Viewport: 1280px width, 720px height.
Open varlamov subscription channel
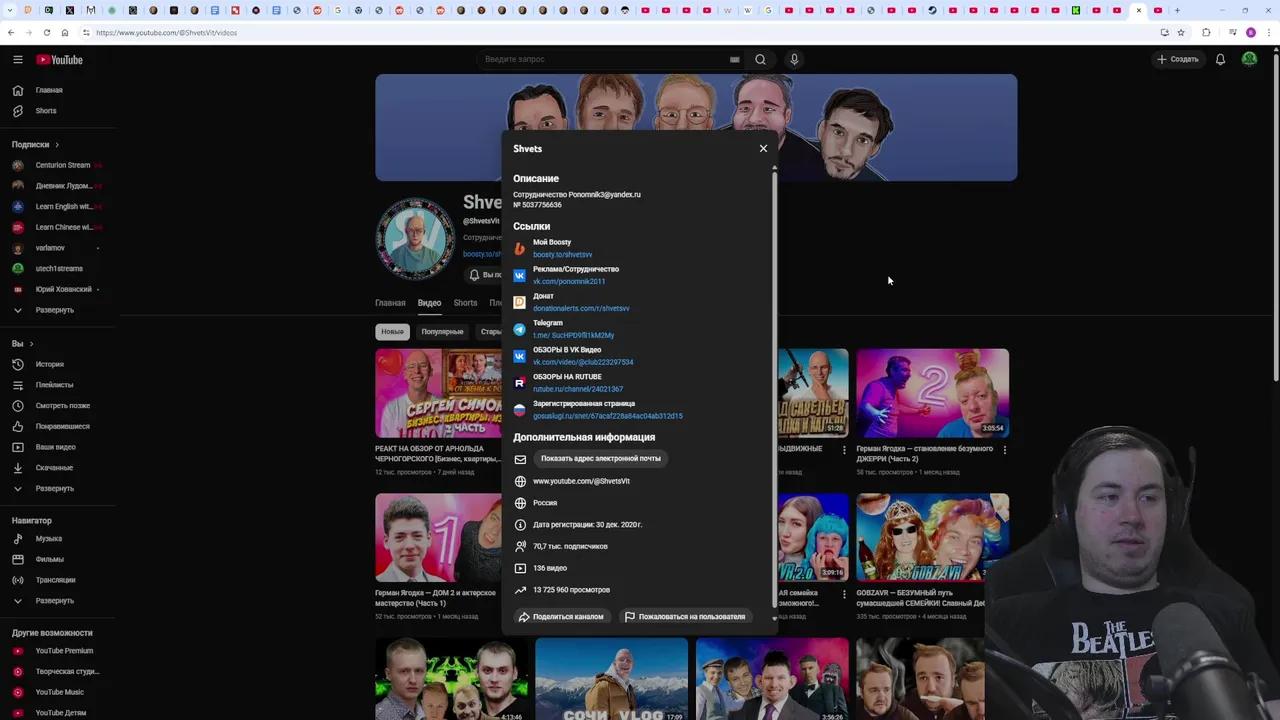[50, 248]
